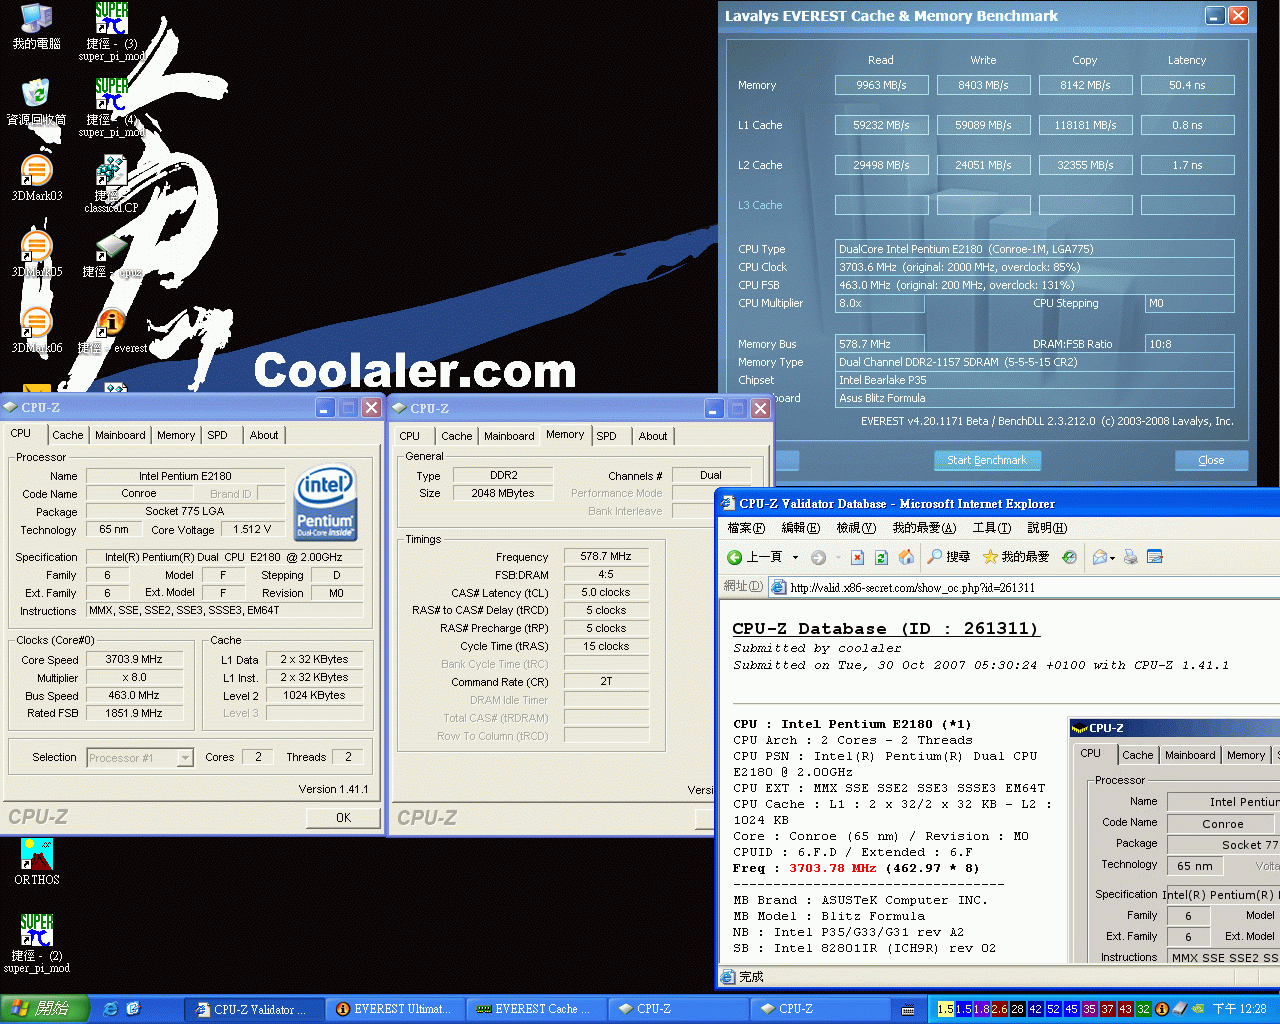Click the Edit page icon in Internet Explorer

coord(1155,557)
